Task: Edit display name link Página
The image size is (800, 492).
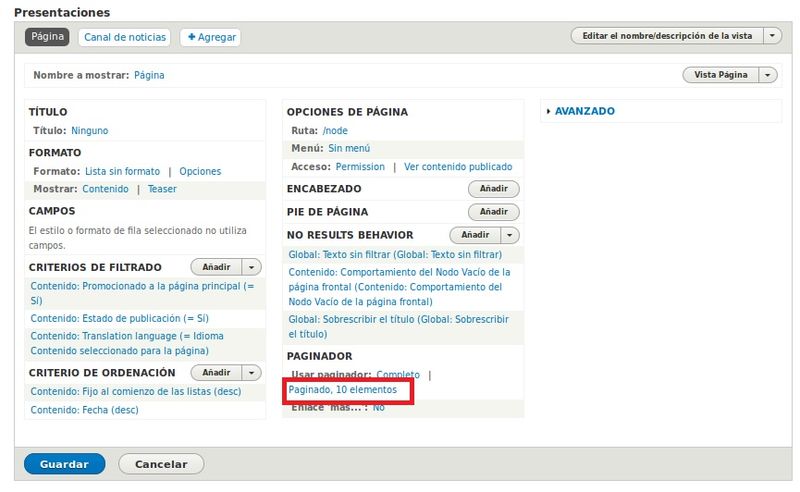Action: pyautogui.click(x=149, y=75)
